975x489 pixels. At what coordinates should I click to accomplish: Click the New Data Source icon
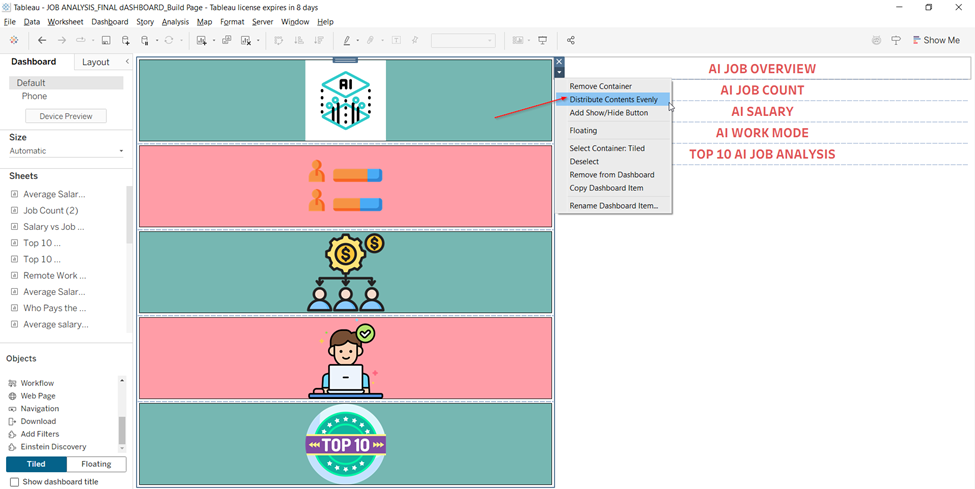coord(126,40)
